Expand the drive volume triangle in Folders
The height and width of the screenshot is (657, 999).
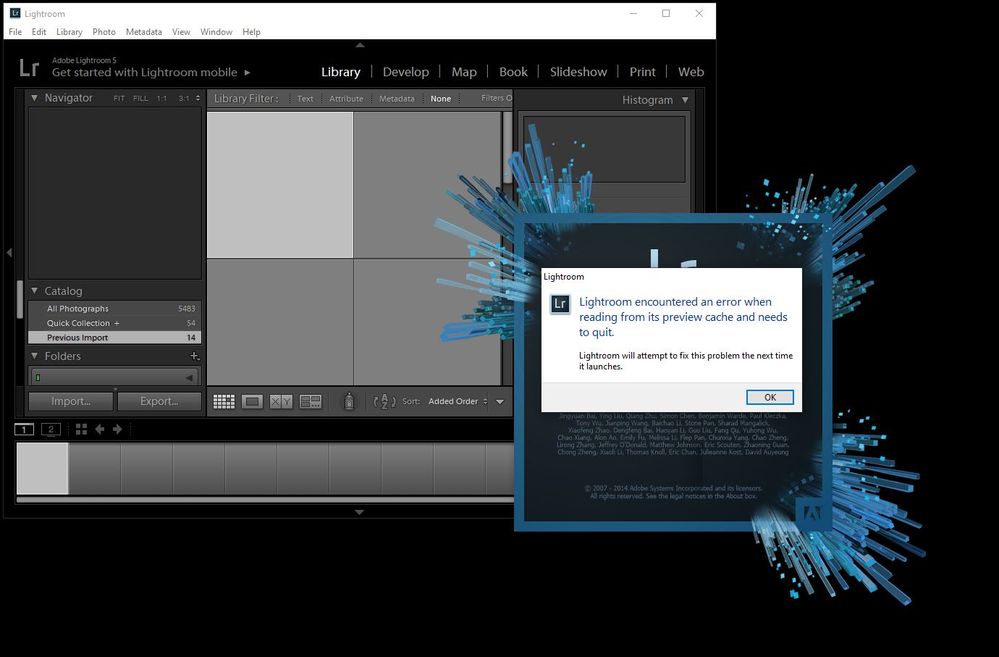click(x=189, y=378)
